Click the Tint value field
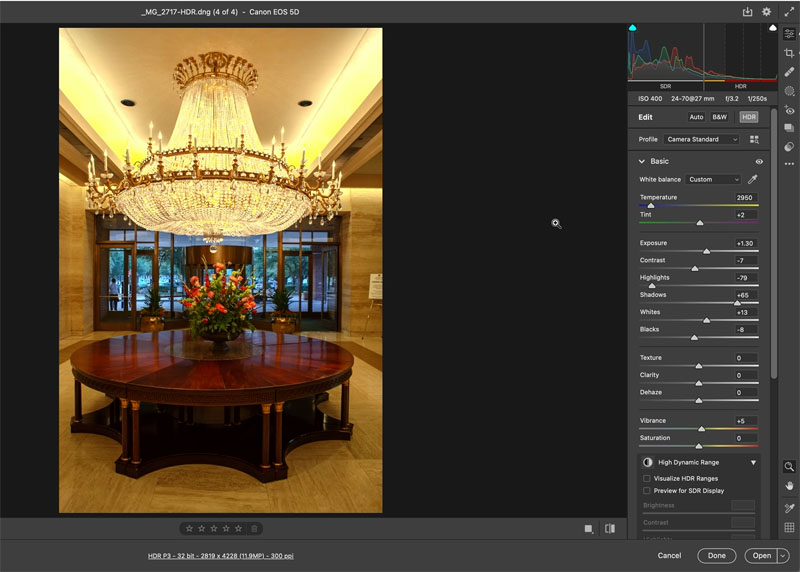 pos(744,215)
